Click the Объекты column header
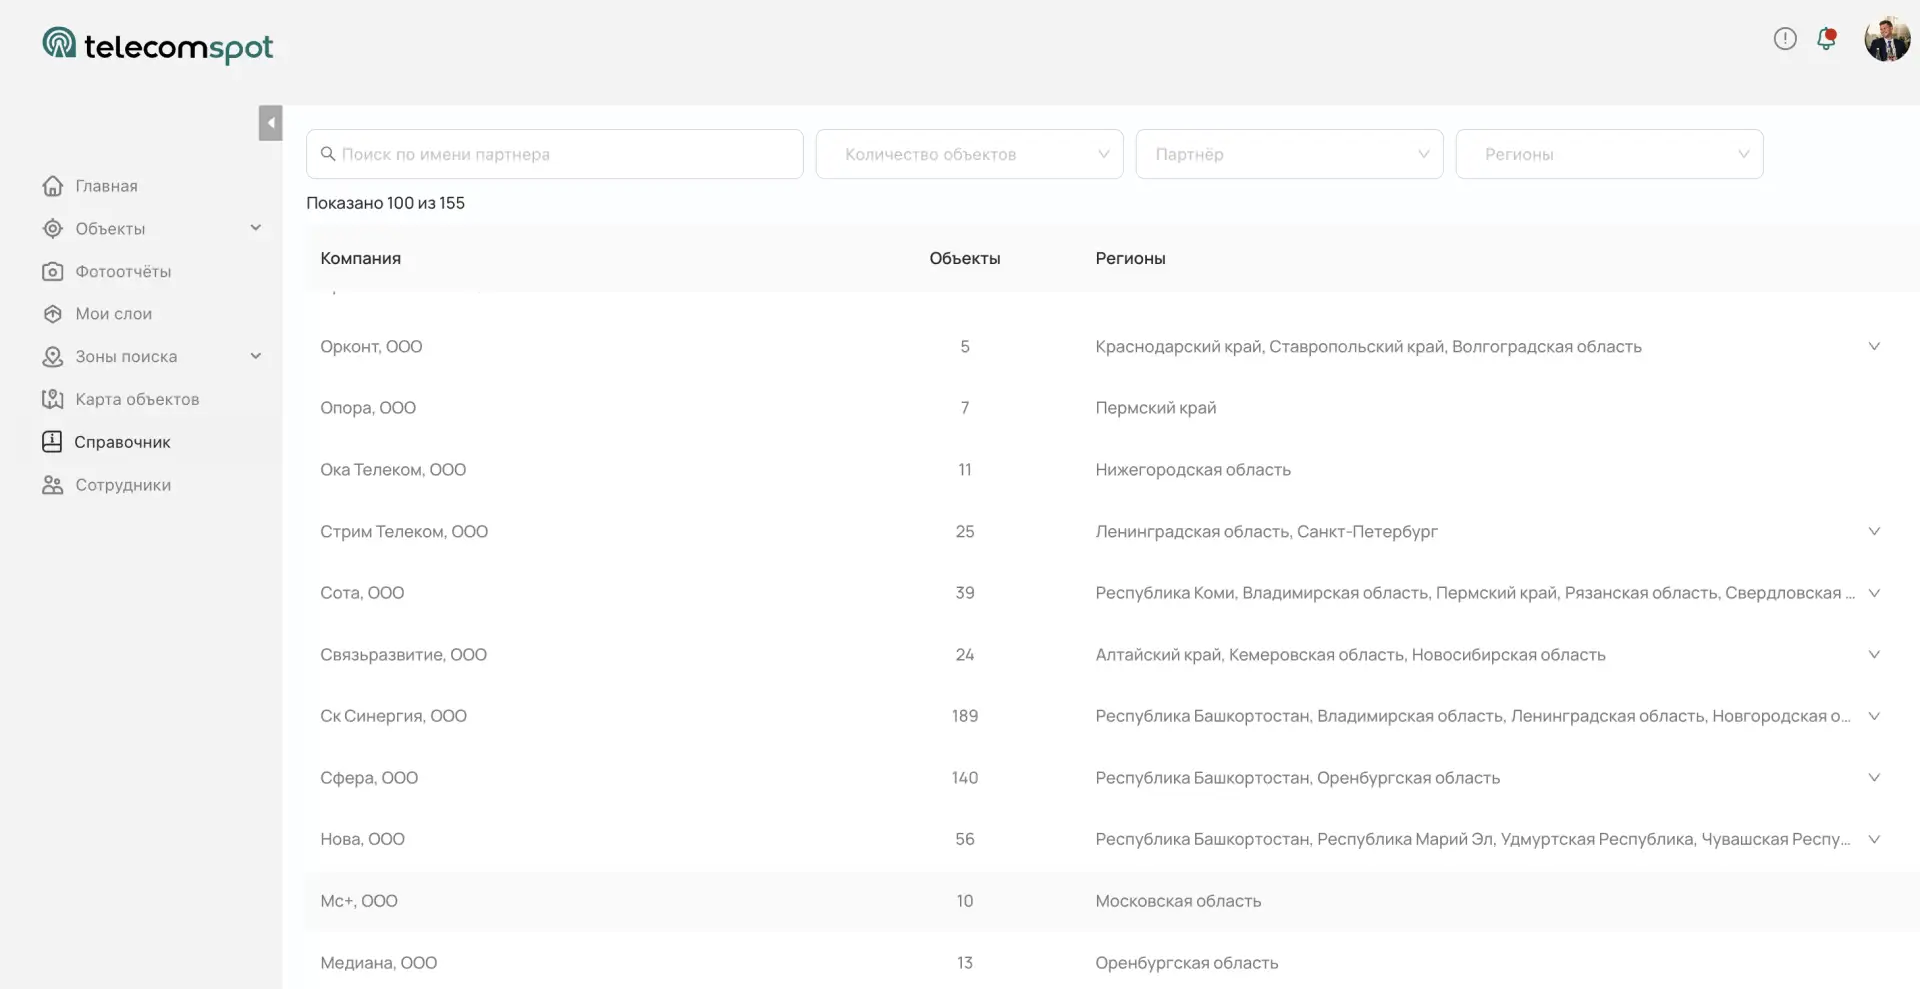 [x=965, y=258]
